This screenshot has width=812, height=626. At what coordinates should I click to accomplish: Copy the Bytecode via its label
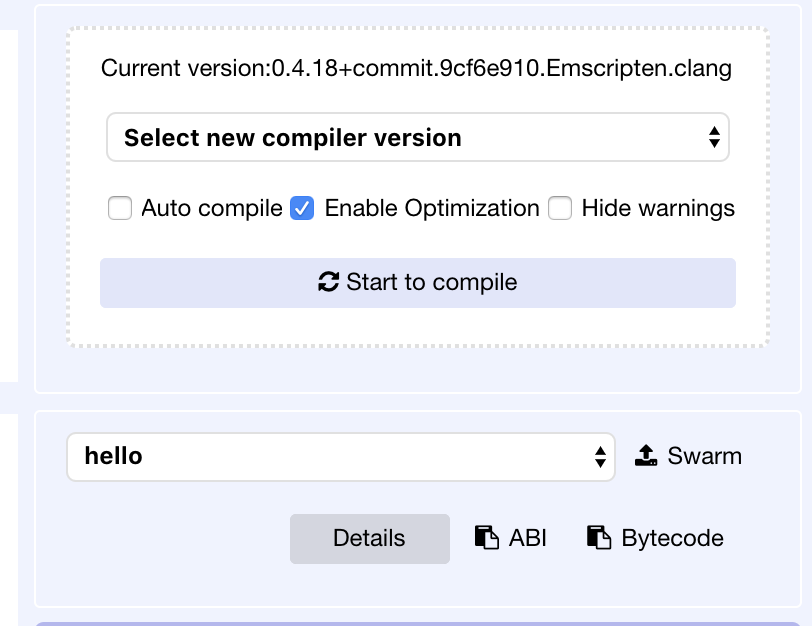672,538
